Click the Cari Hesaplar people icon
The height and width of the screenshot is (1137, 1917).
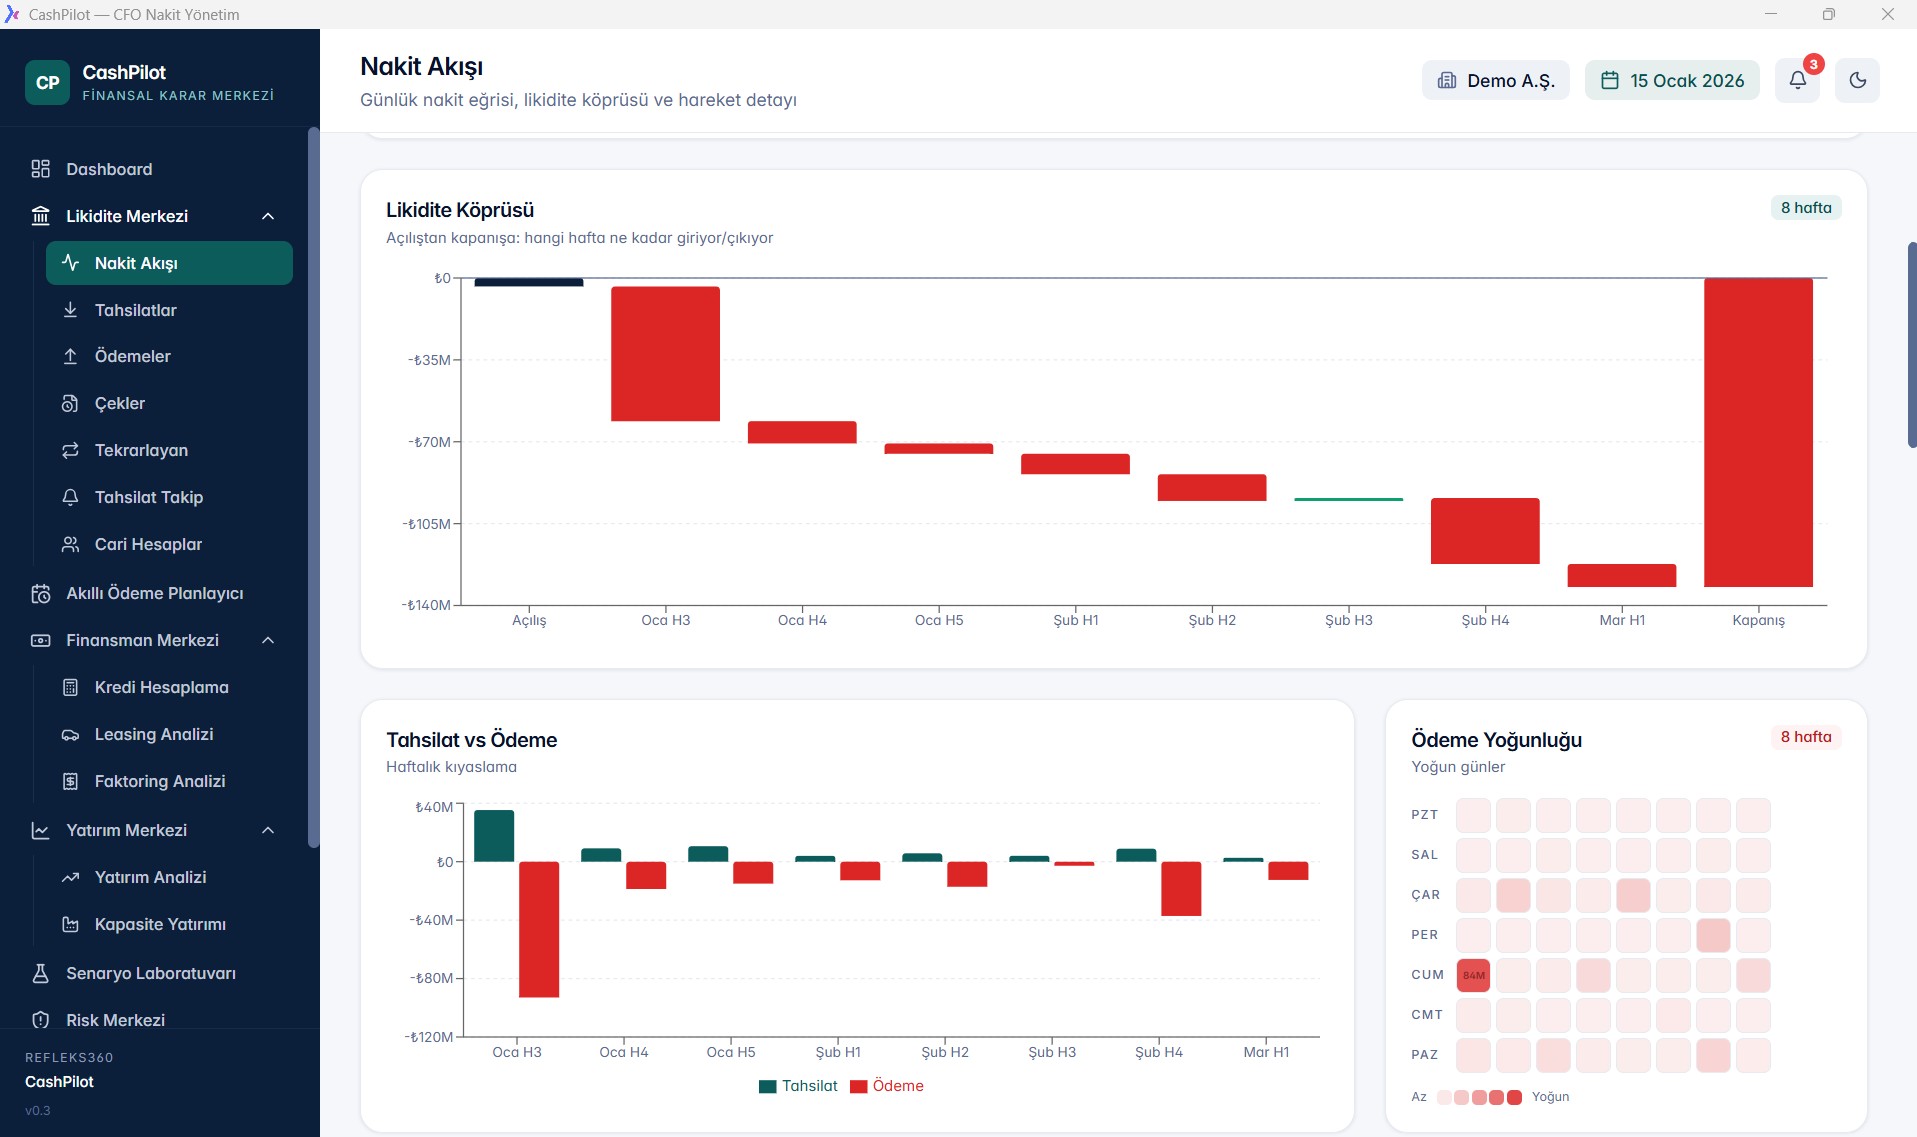(70, 544)
